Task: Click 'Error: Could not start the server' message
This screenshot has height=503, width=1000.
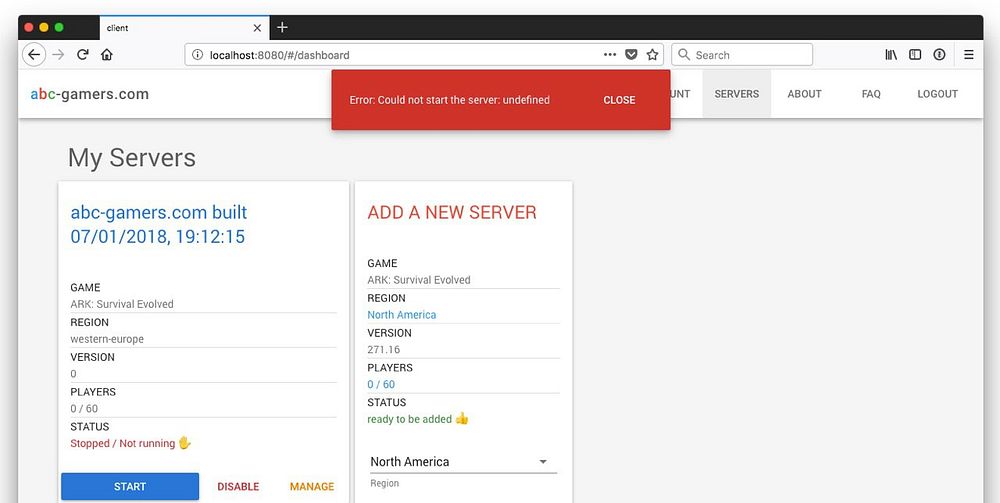Action: [450, 100]
